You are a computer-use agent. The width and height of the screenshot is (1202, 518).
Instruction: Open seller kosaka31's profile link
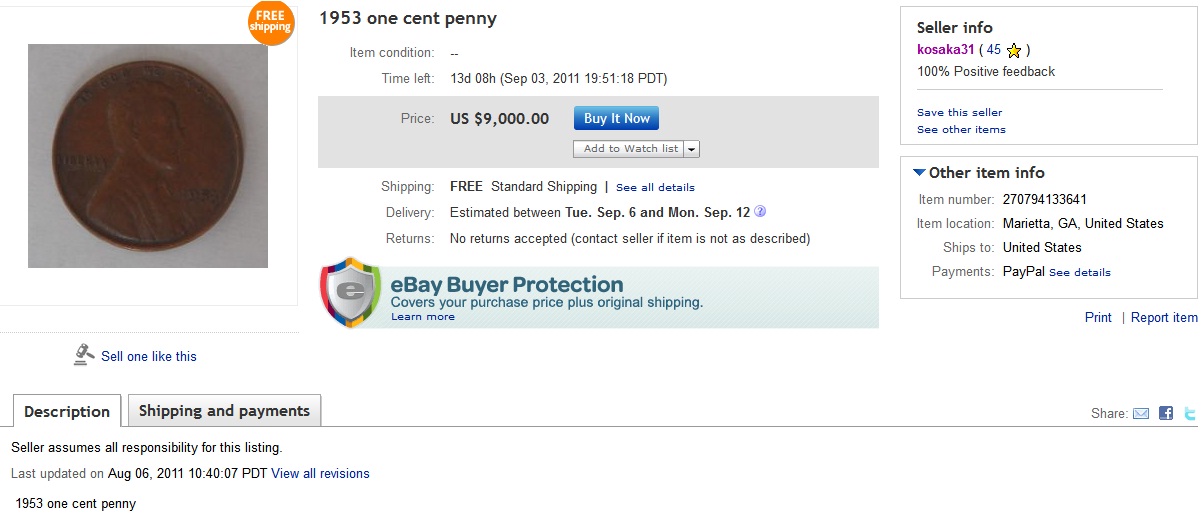[x=945, y=50]
